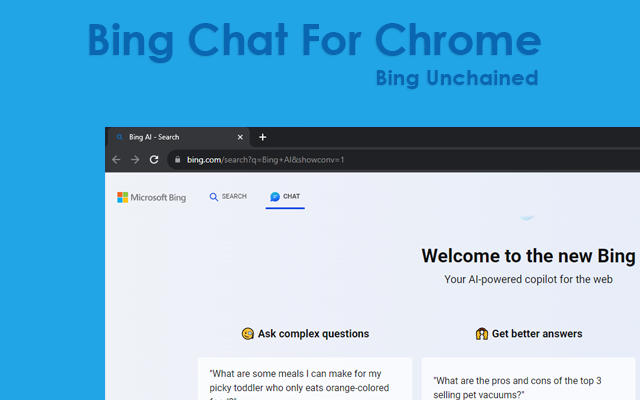Click the pet vacuums example card
This screenshot has height=400, width=640.
point(529,379)
